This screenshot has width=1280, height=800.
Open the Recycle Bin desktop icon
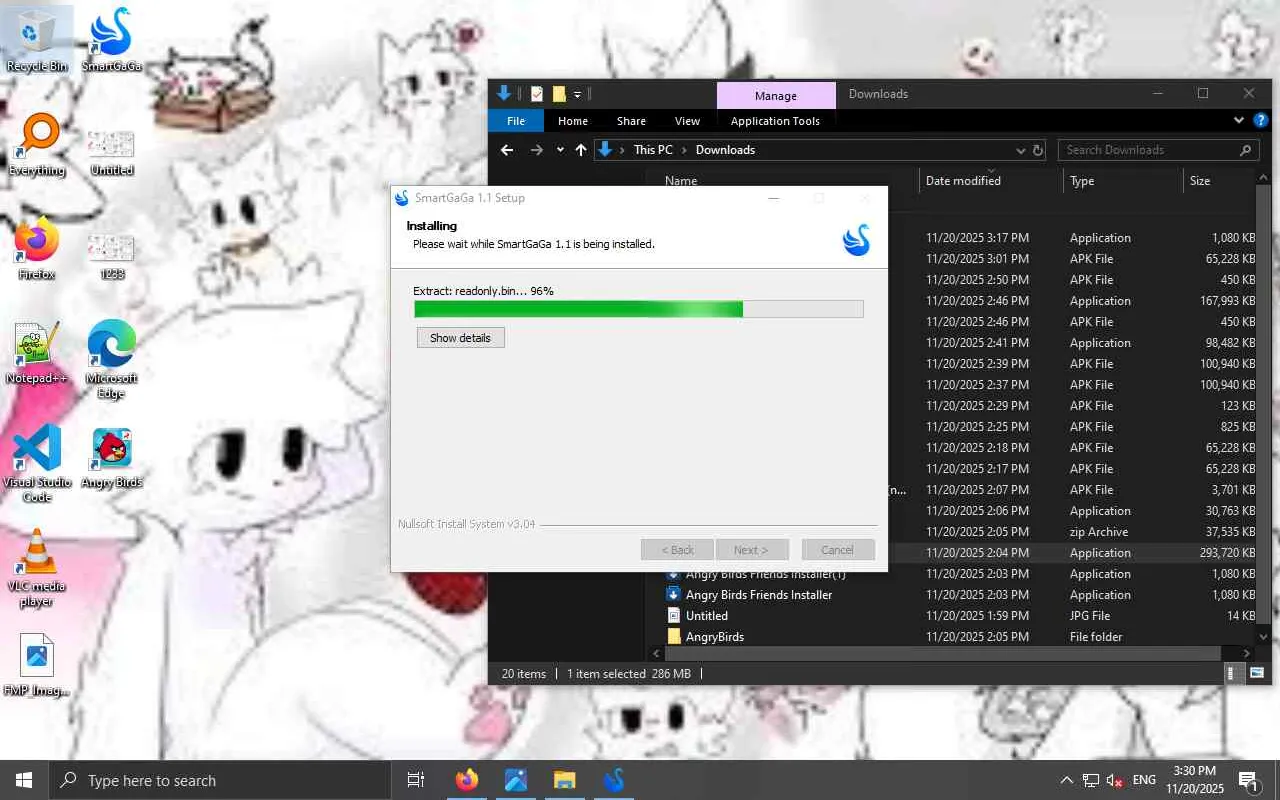[37, 40]
